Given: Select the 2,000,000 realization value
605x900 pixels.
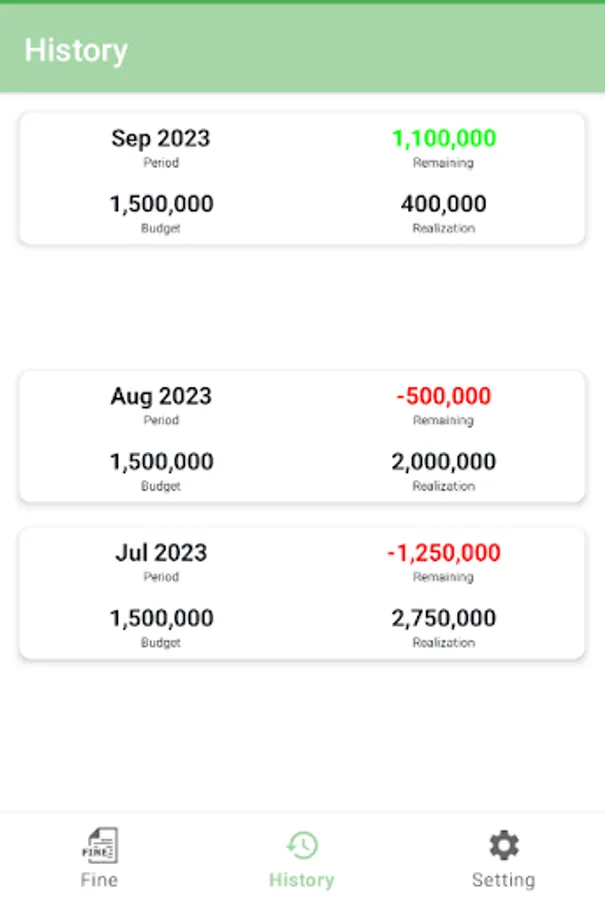Looking at the screenshot, I should click(x=443, y=462).
